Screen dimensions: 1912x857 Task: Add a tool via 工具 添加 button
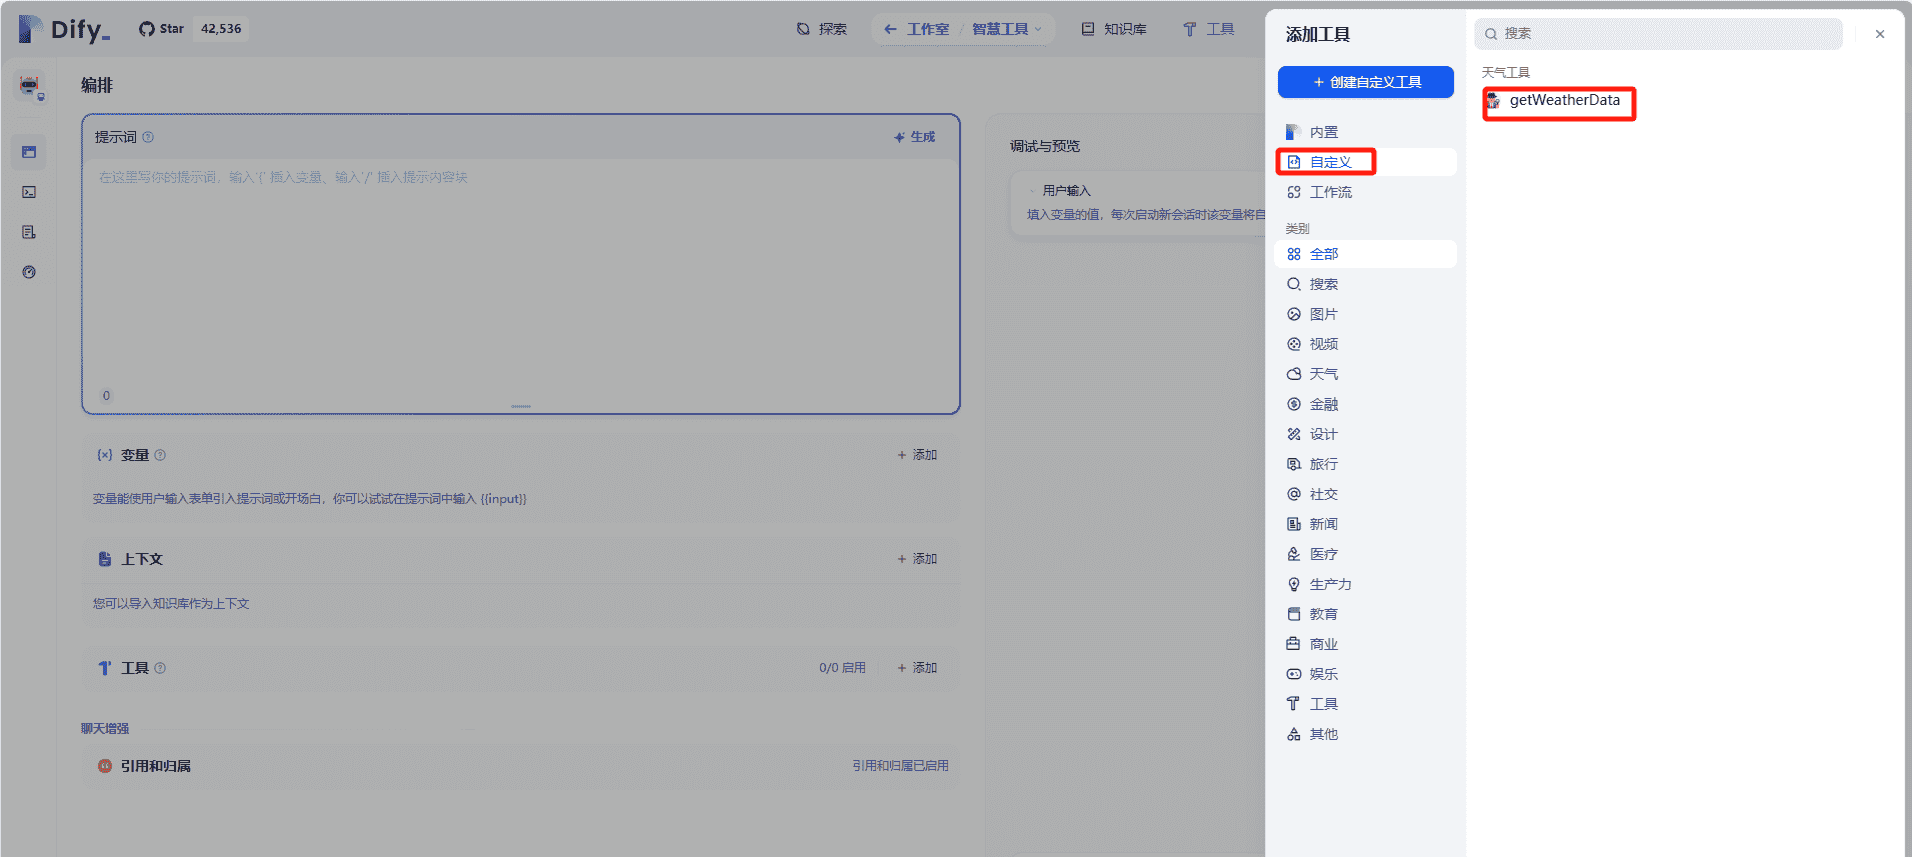[x=917, y=668]
